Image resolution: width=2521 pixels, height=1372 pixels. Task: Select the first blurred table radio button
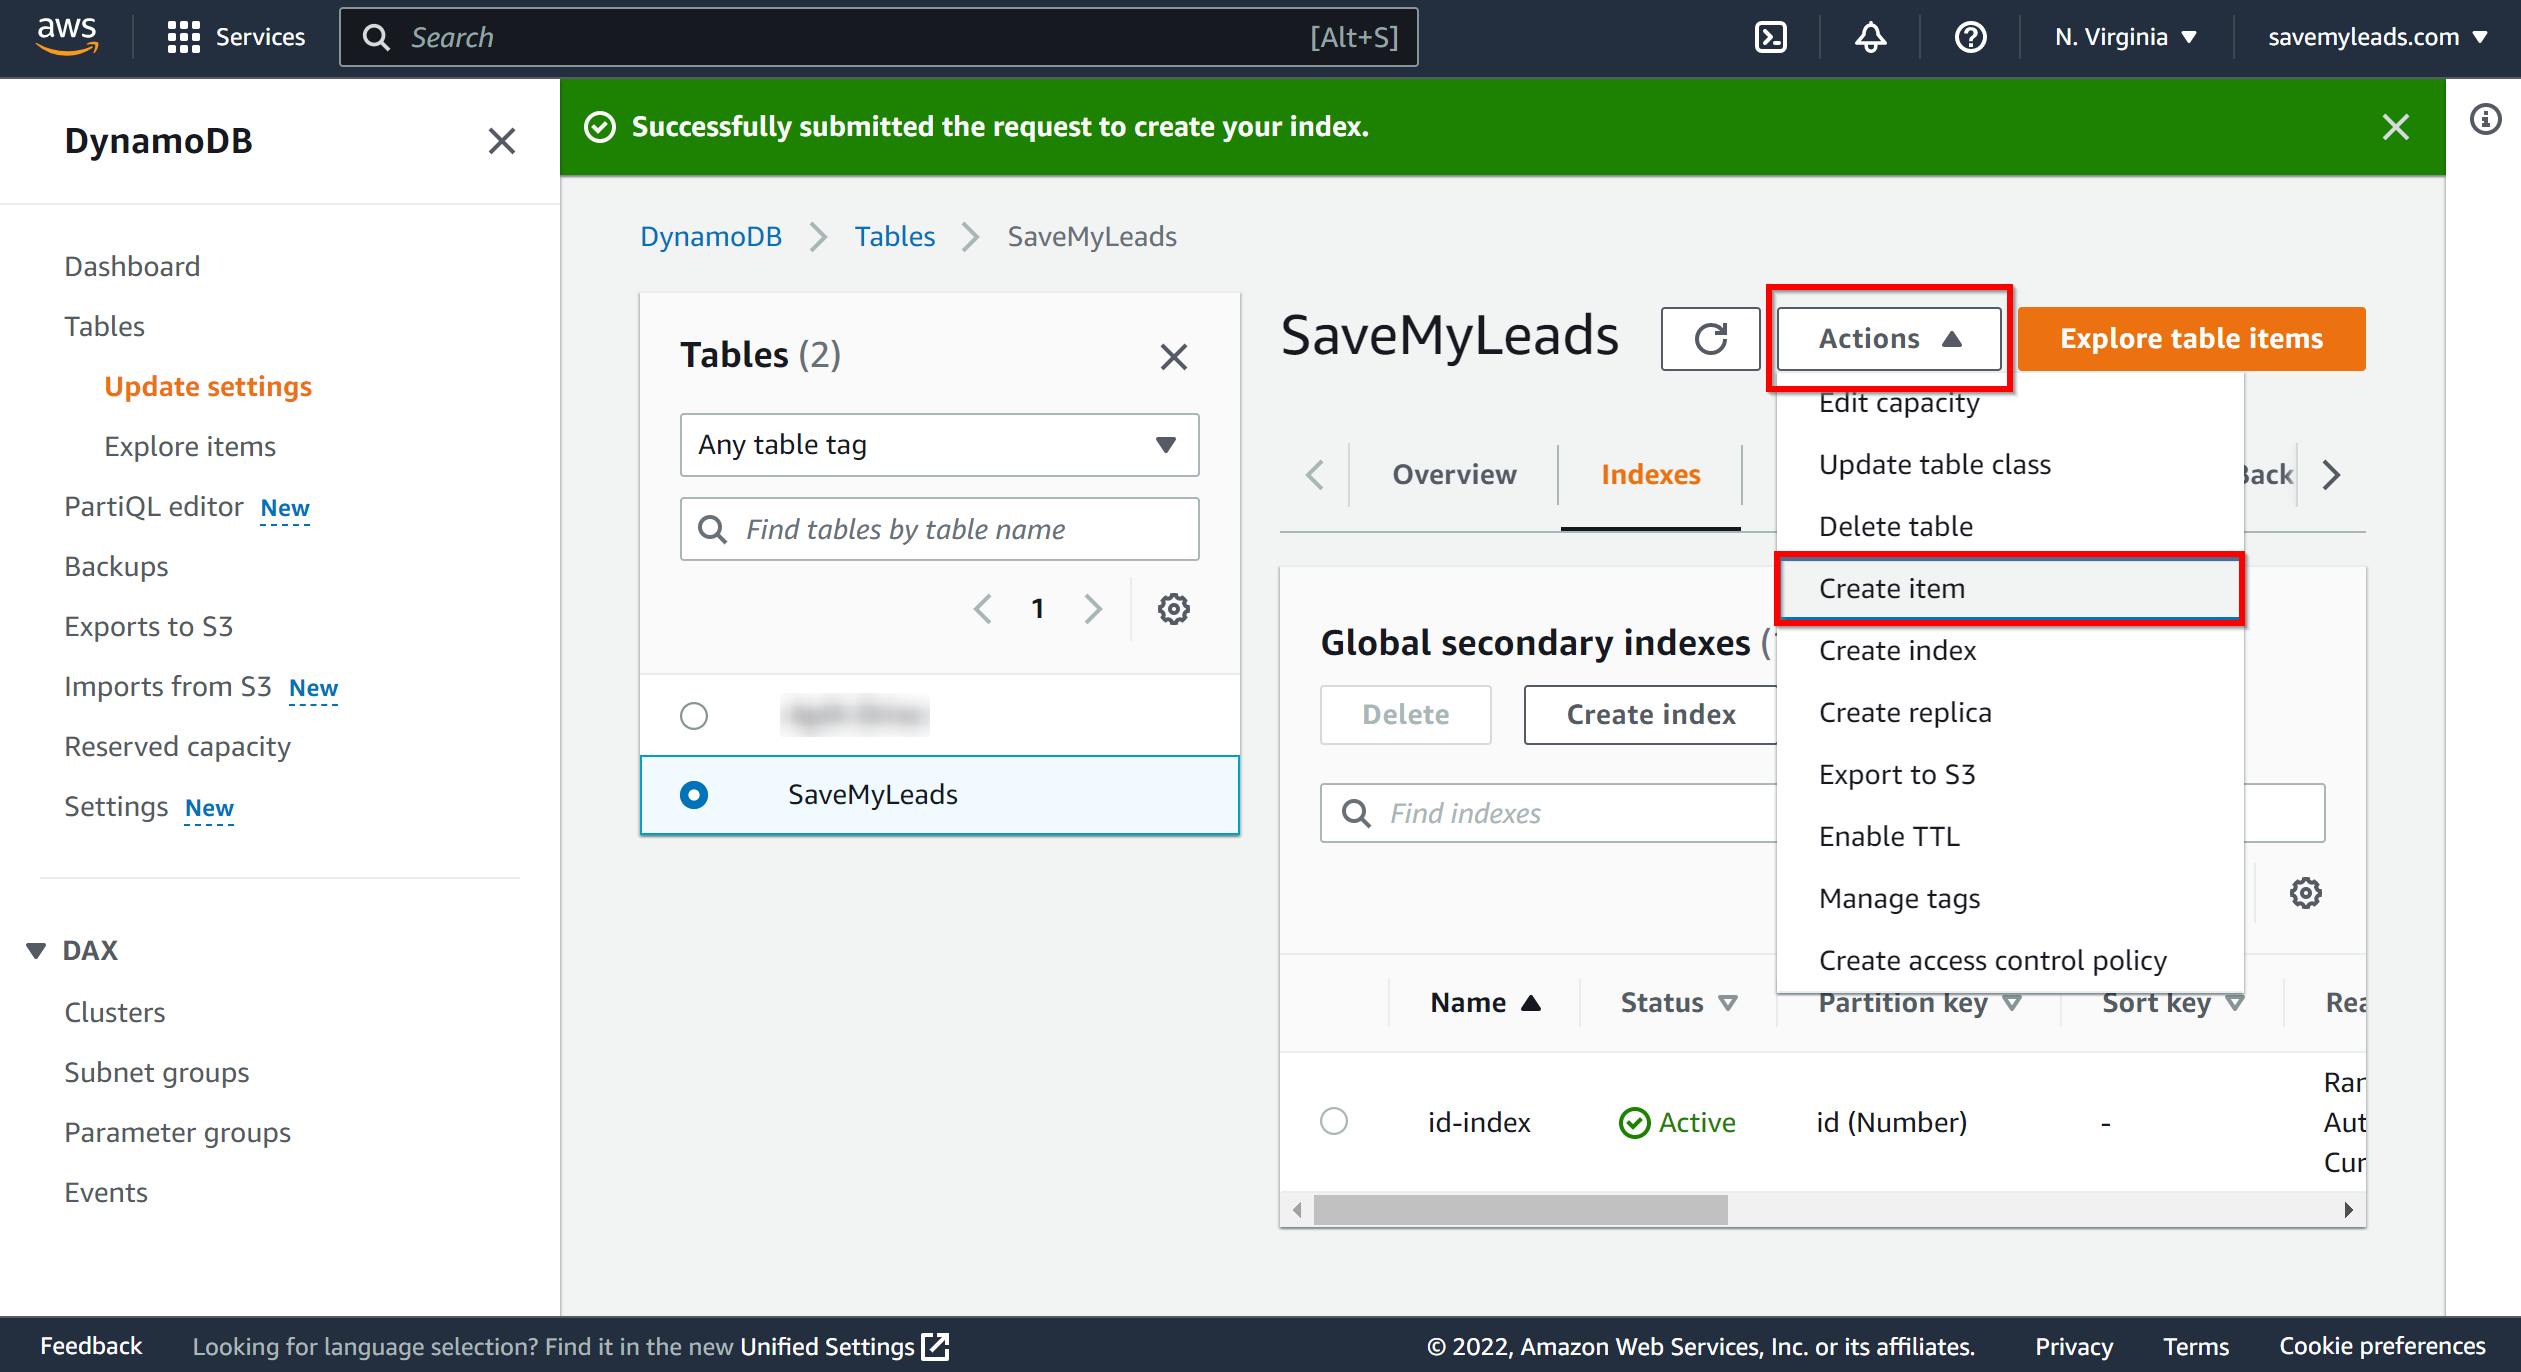click(x=694, y=715)
